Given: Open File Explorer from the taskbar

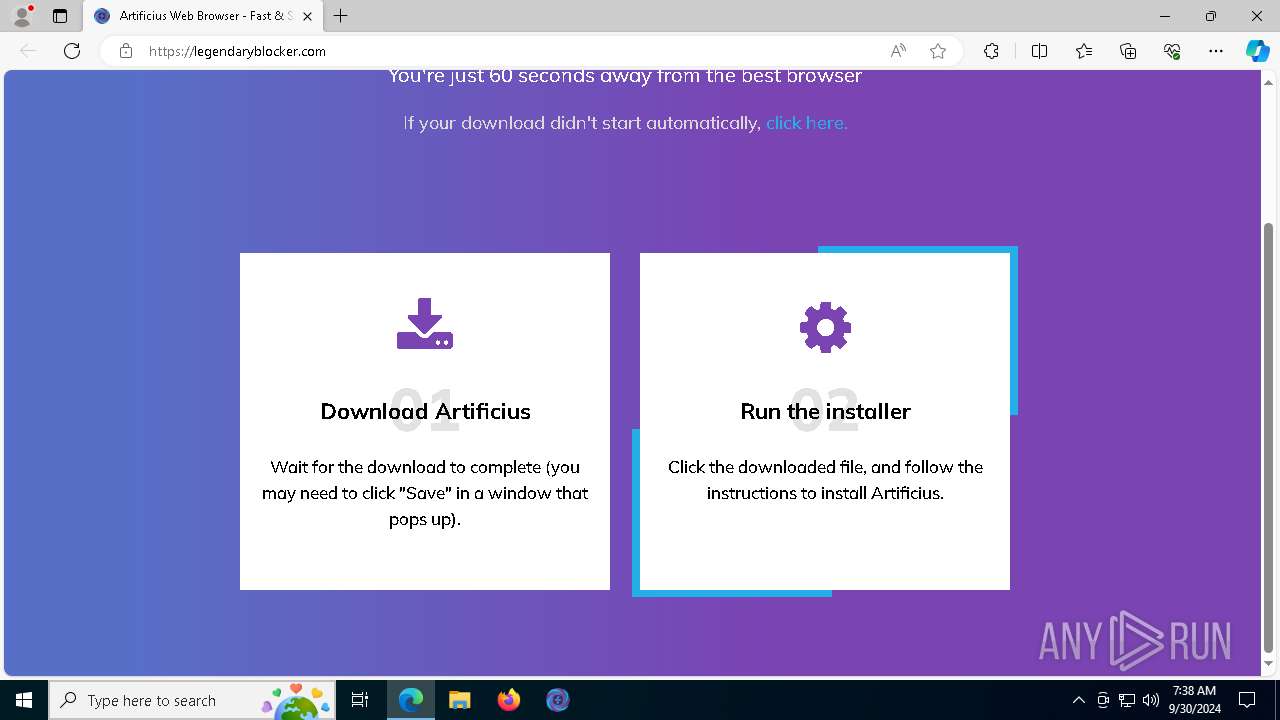Looking at the screenshot, I should 459,700.
